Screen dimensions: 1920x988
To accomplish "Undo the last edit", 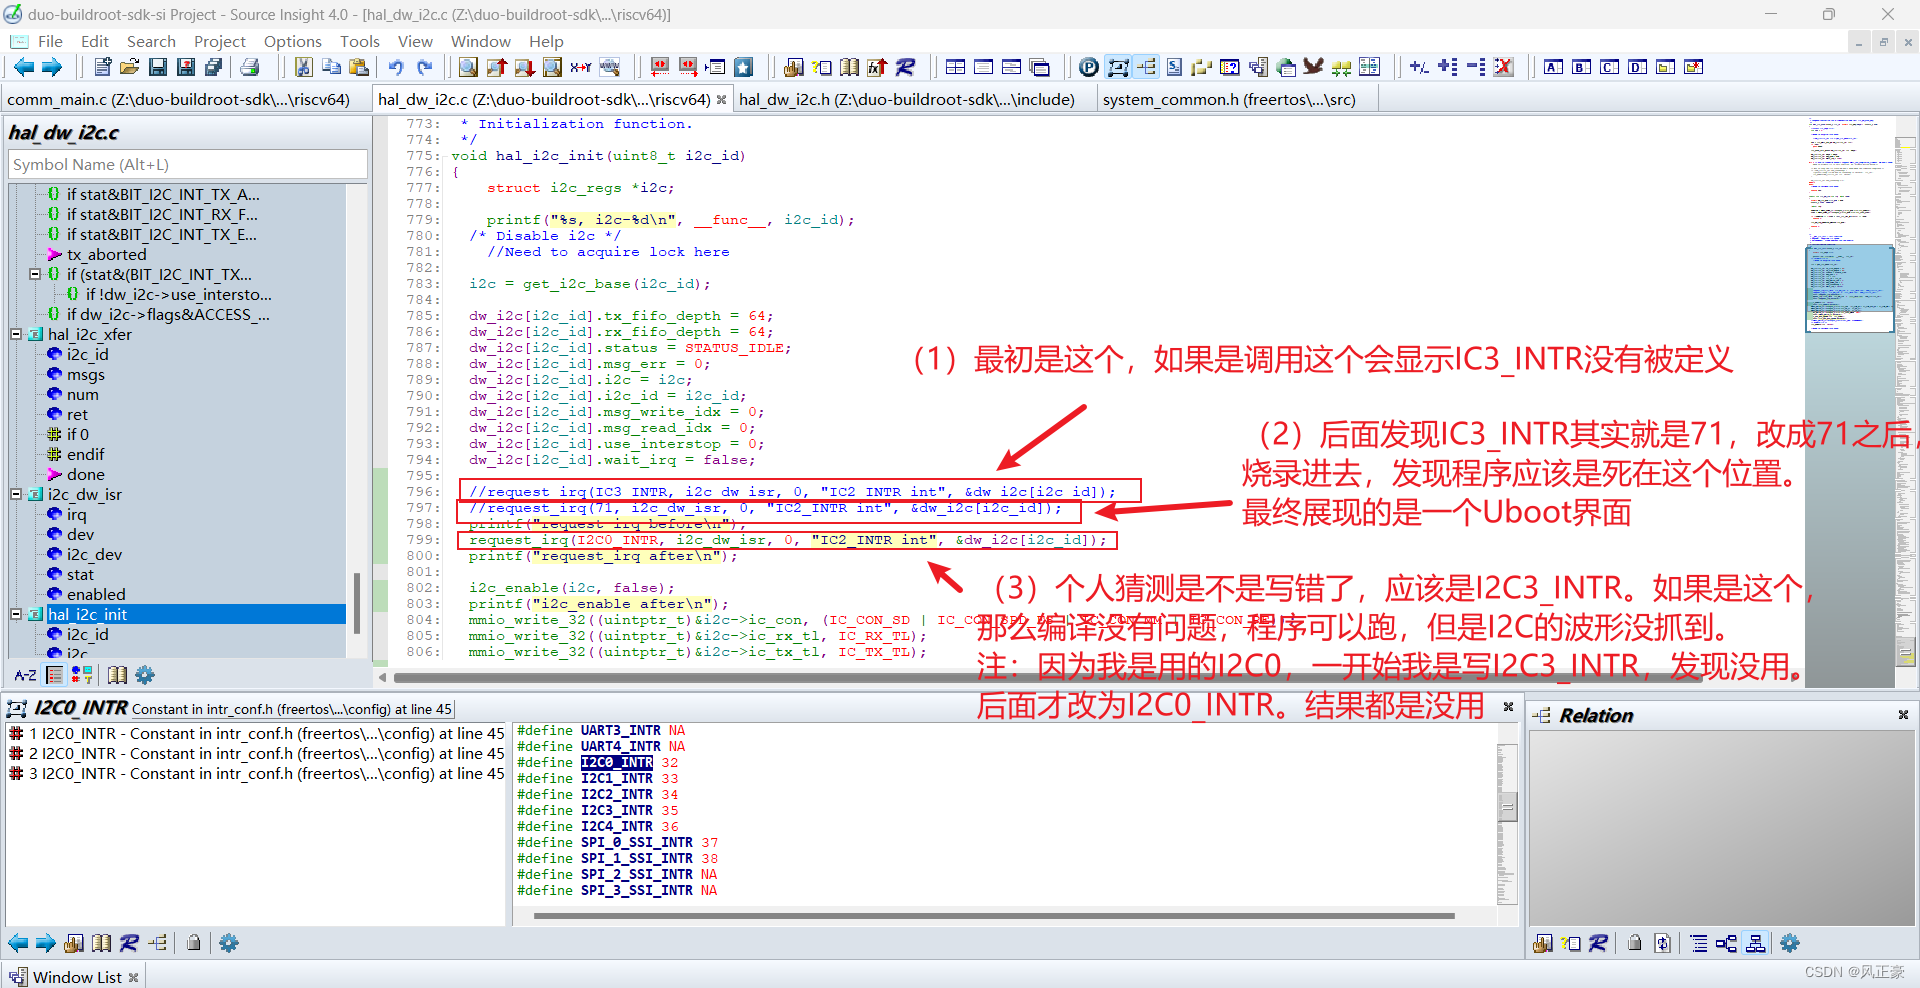I will [x=396, y=67].
